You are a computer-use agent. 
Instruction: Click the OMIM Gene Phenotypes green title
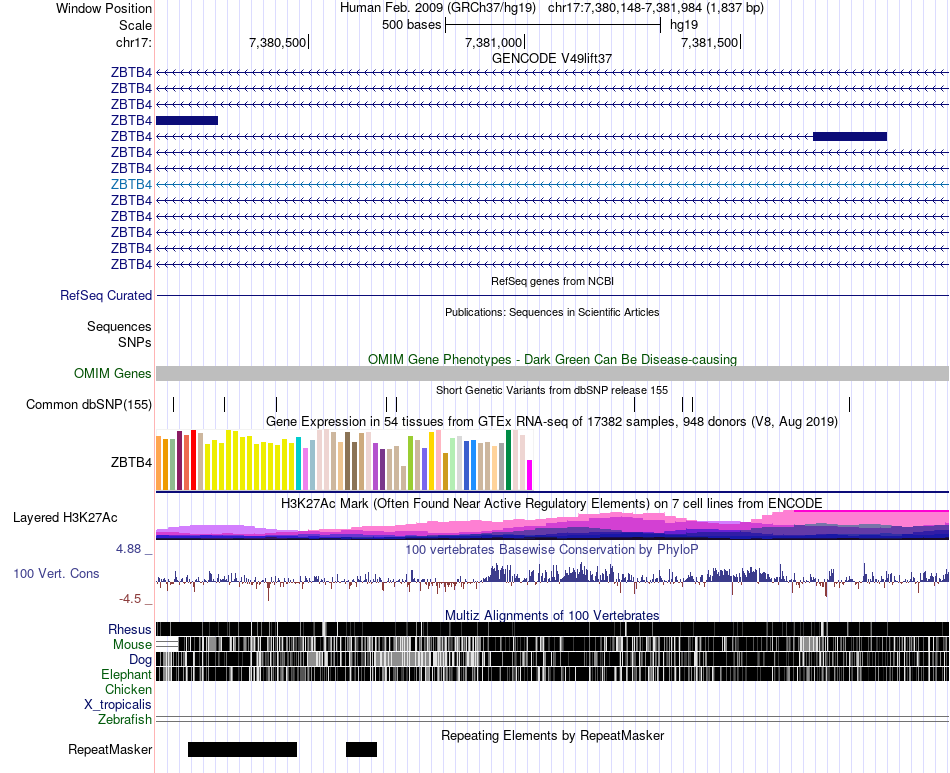coord(552,359)
